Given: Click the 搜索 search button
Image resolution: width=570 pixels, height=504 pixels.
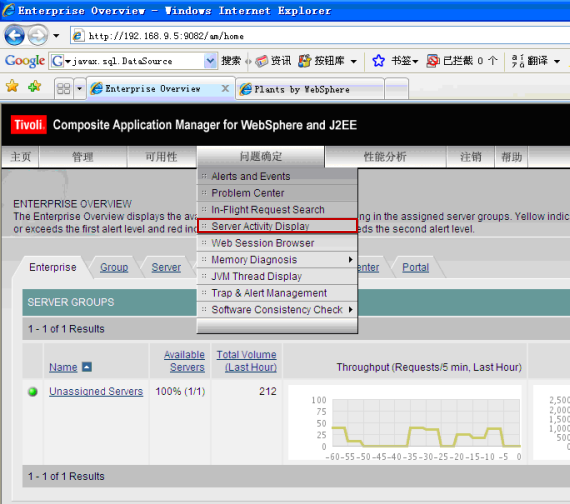Looking at the screenshot, I should coord(231,61).
